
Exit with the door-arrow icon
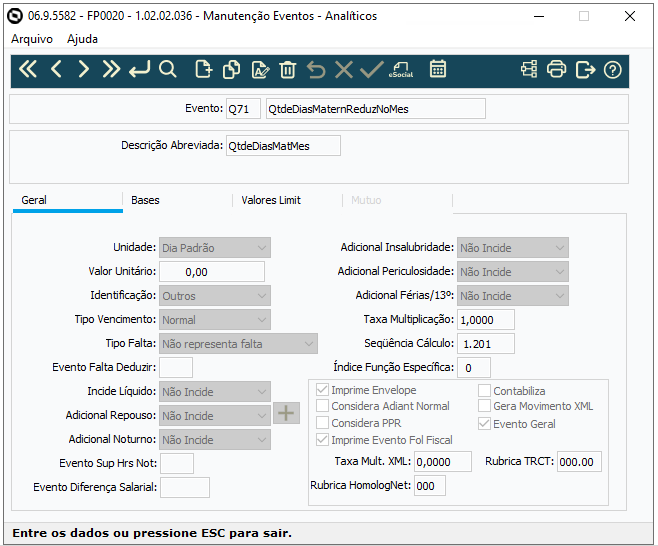[x=585, y=69]
